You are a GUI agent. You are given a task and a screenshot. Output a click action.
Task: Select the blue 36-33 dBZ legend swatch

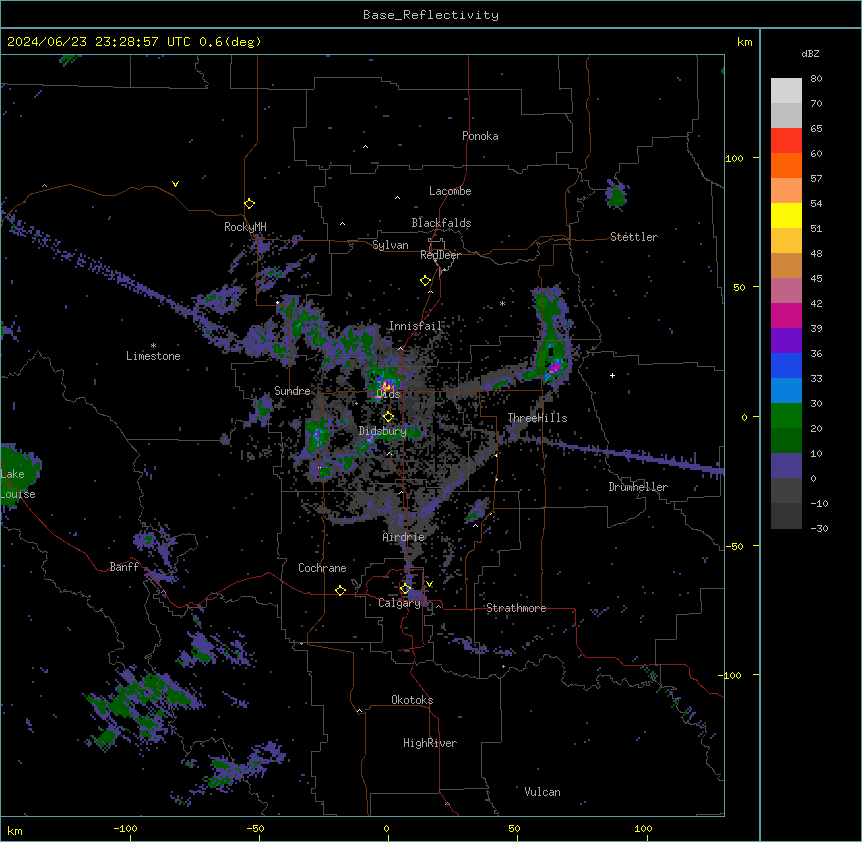point(786,365)
